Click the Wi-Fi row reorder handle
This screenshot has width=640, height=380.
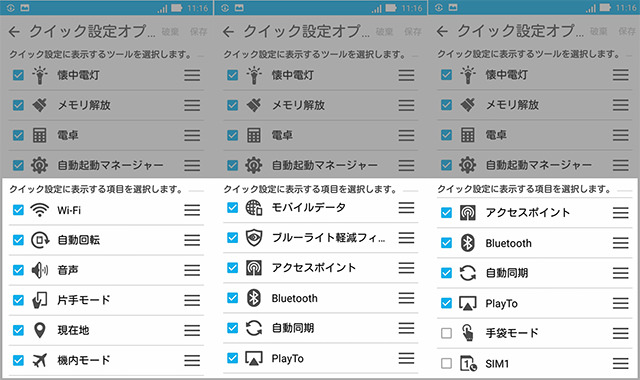pos(192,210)
